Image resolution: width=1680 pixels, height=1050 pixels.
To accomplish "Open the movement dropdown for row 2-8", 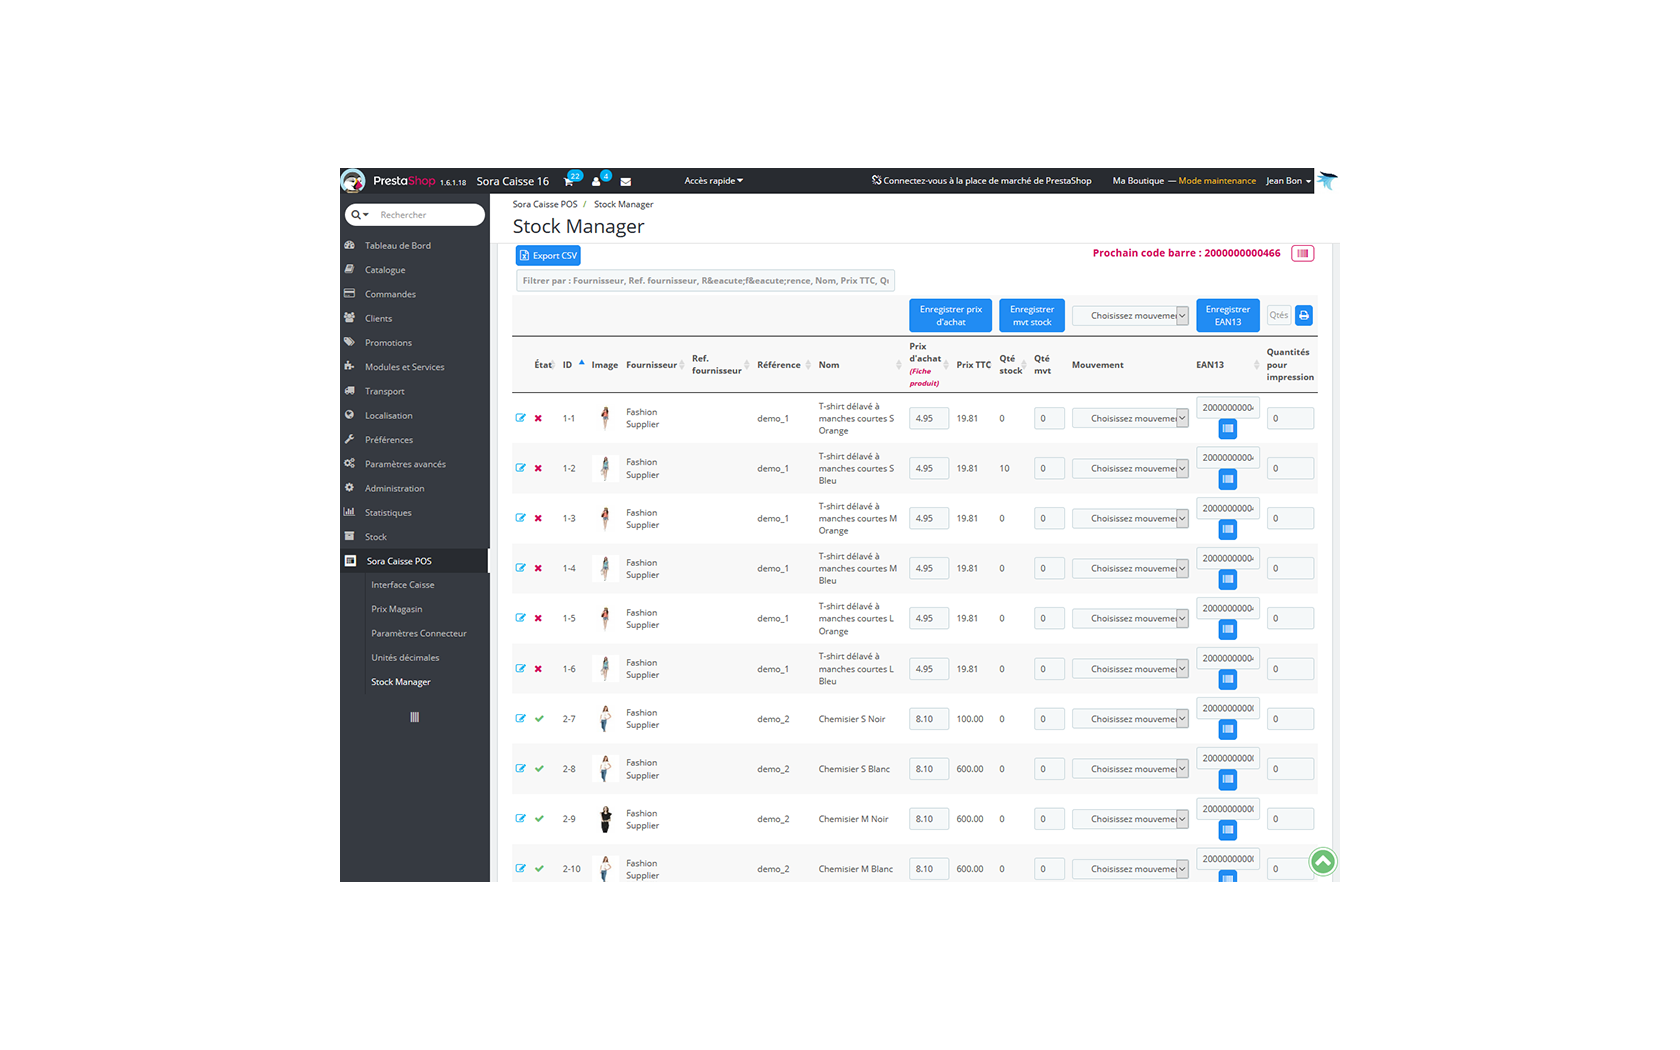I will pos(1130,769).
